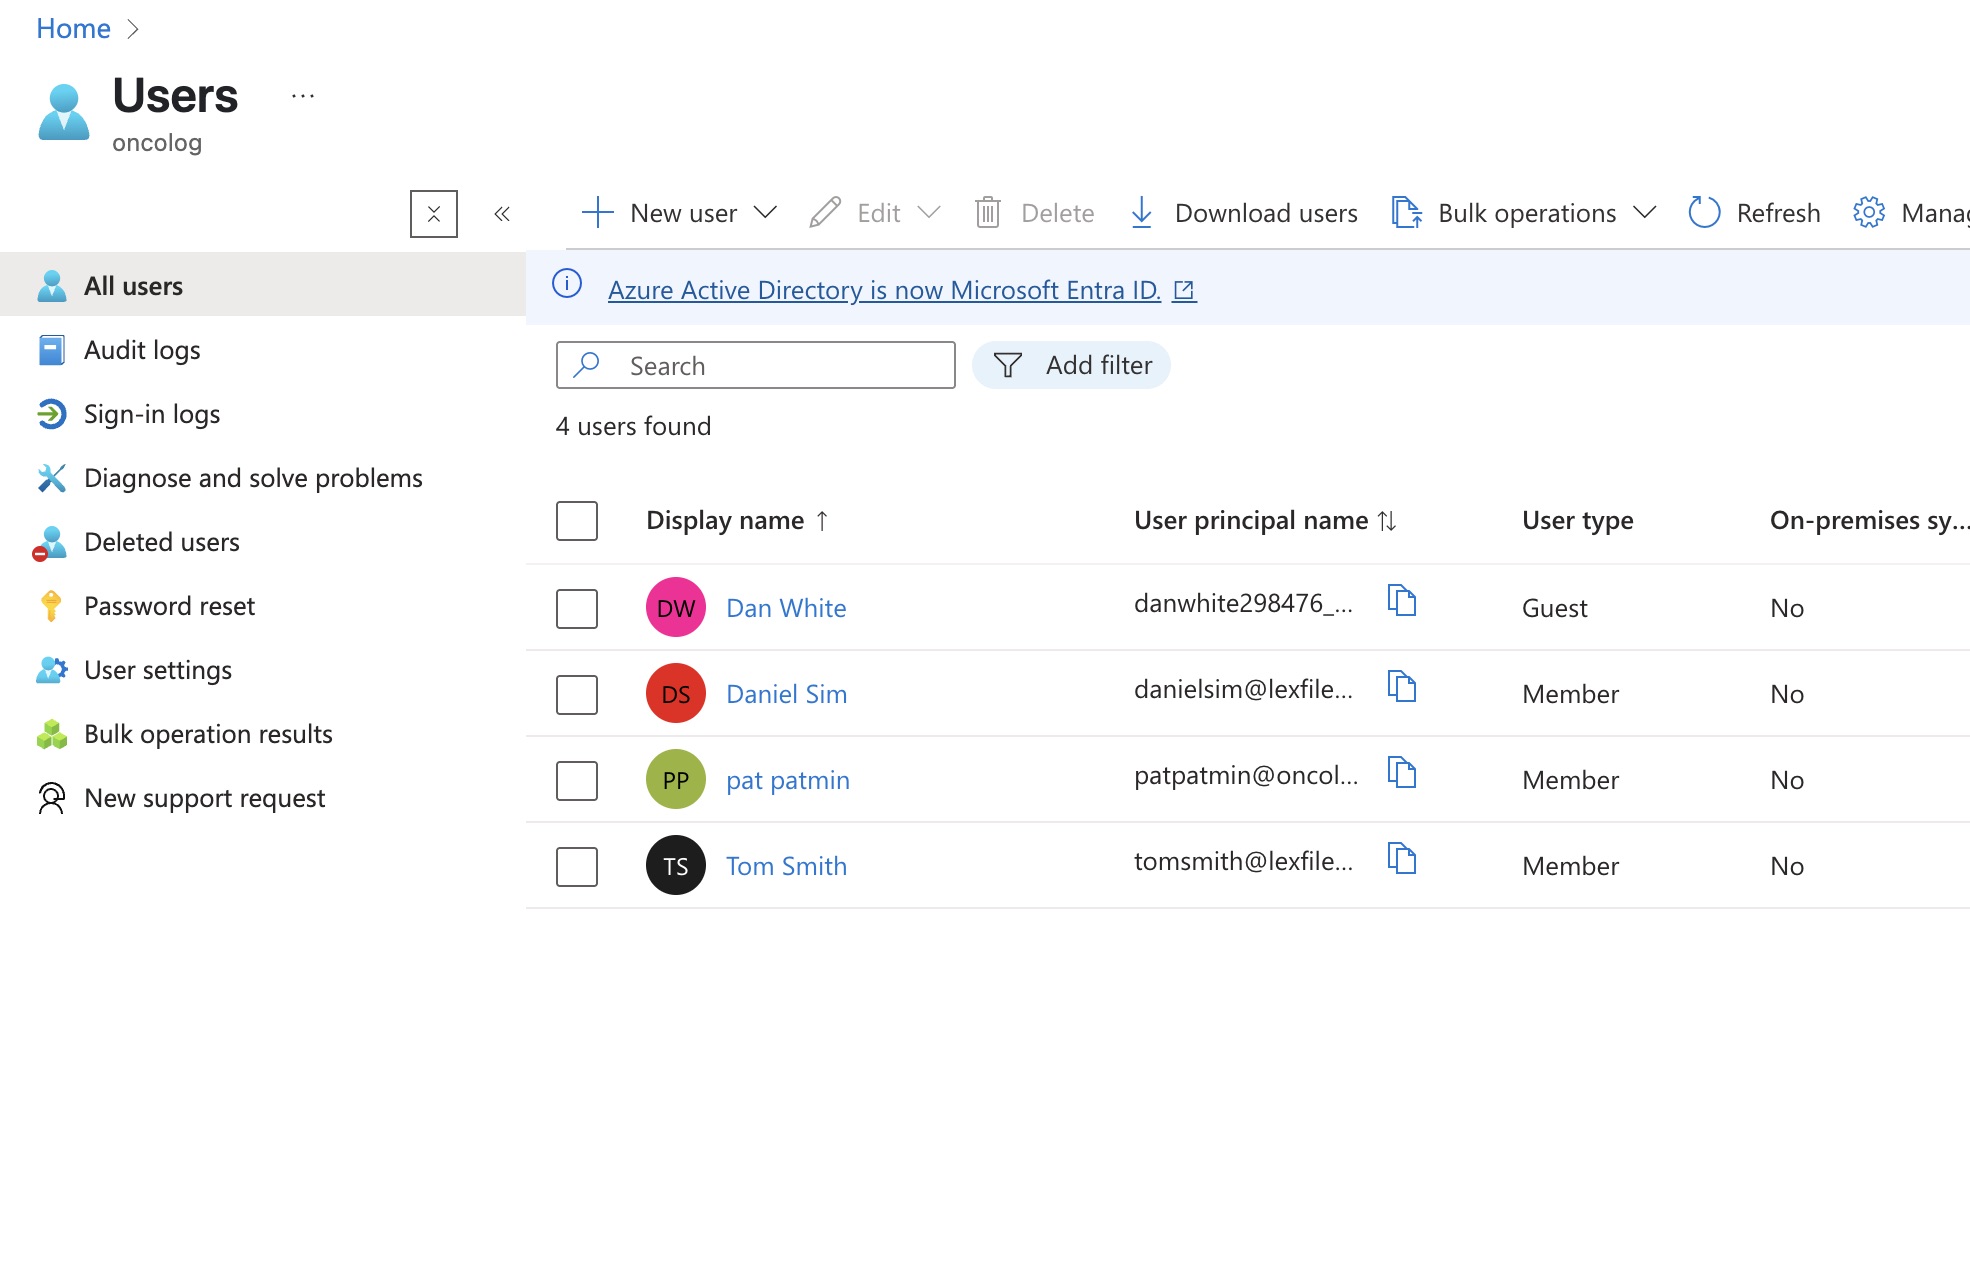This screenshot has height=1270, width=1970.
Task: Click the Users page avatar icon
Action: [x=64, y=112]
